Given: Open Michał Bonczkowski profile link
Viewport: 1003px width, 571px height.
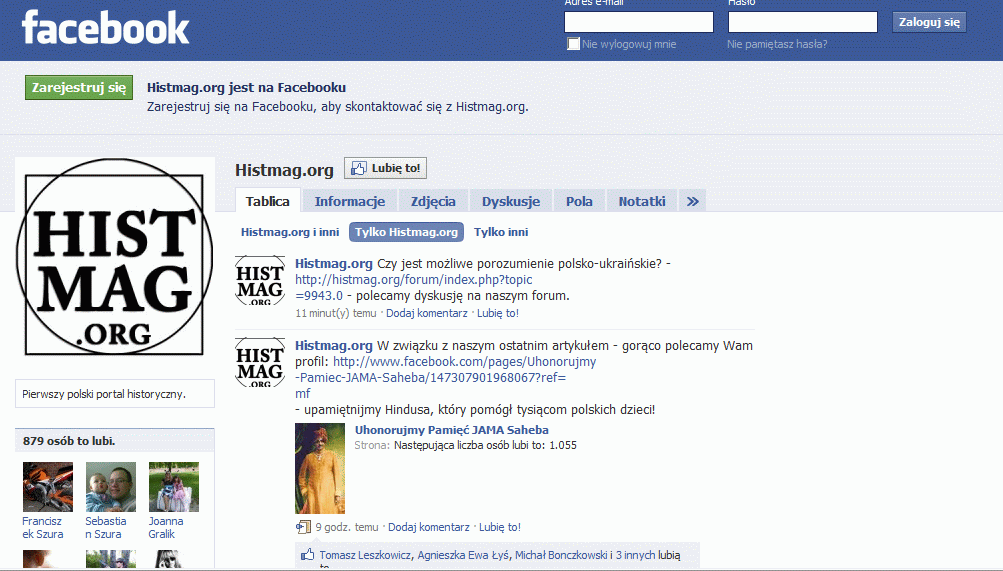Looking at the screenshot, I should click(x=561, y=555).
